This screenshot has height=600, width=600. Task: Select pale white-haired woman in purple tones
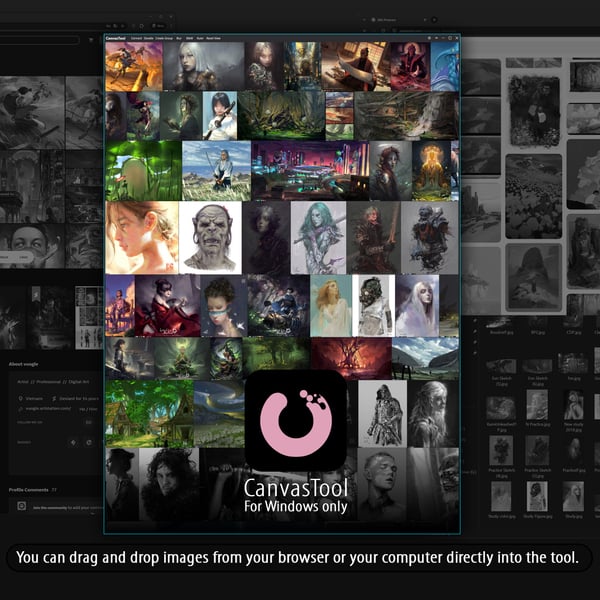pos(417,306)
